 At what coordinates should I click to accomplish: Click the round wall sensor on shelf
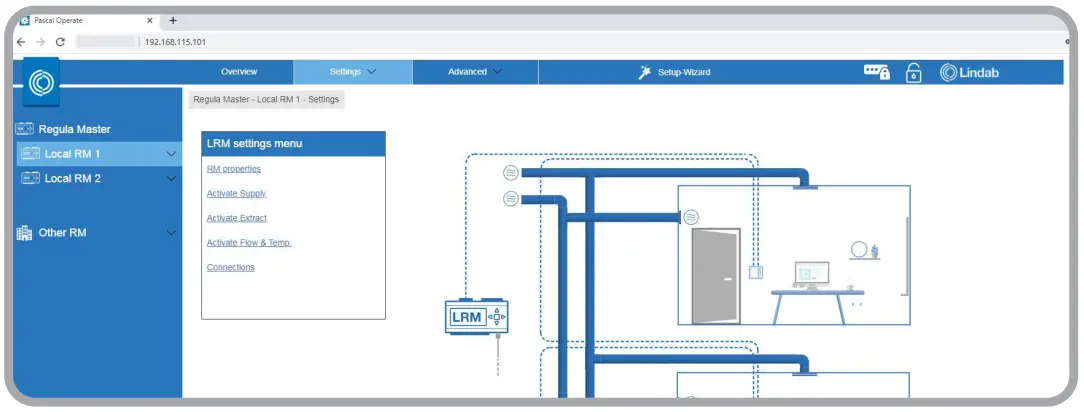(859, 249)
